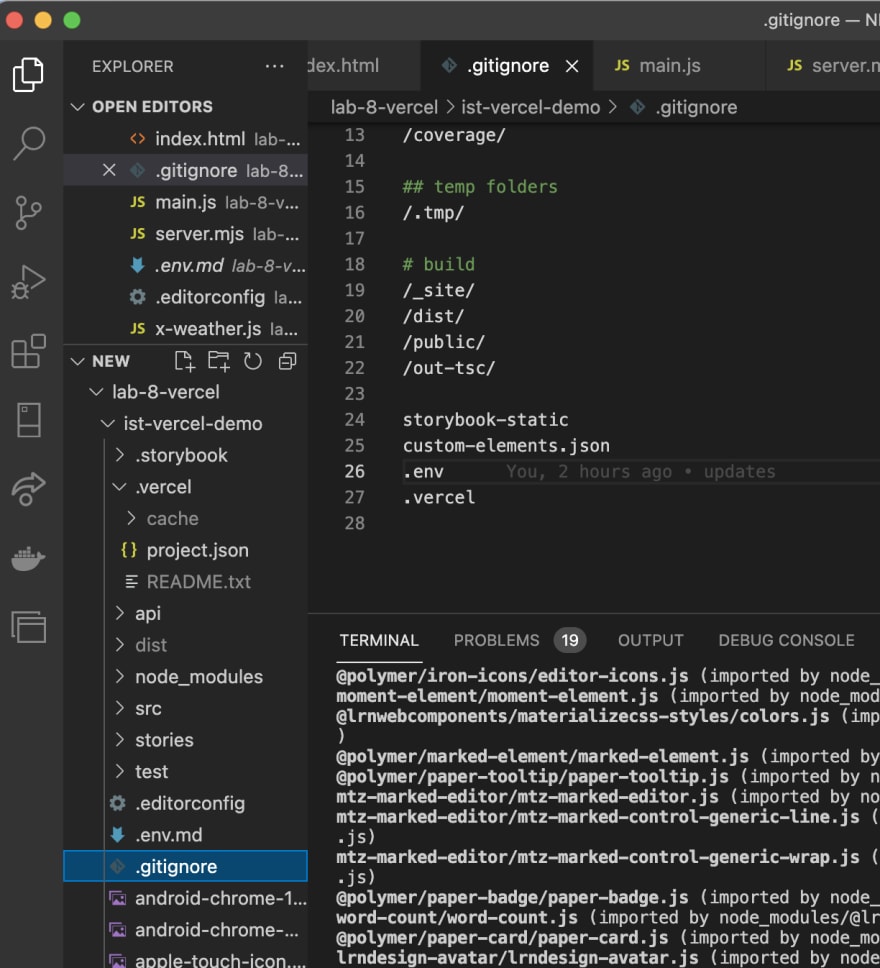Click the custom-elements.json line
The image size is (880, 968).
(506, 446)
